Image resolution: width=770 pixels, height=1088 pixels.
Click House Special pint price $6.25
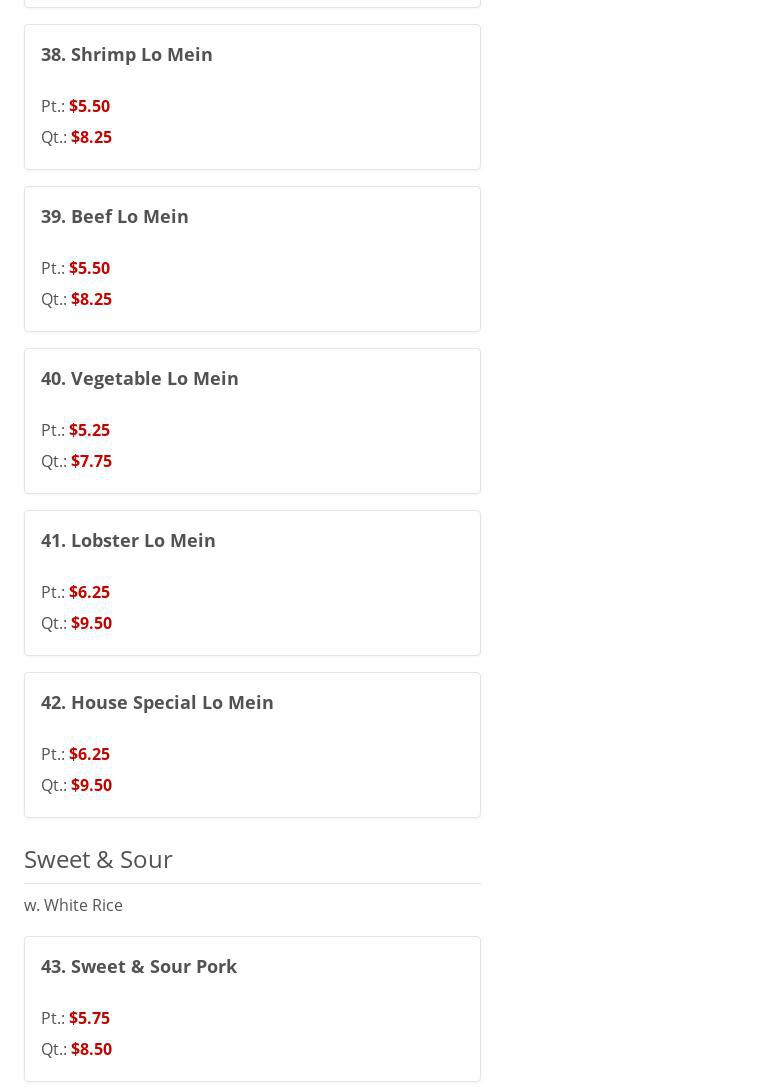pos(89,754)
